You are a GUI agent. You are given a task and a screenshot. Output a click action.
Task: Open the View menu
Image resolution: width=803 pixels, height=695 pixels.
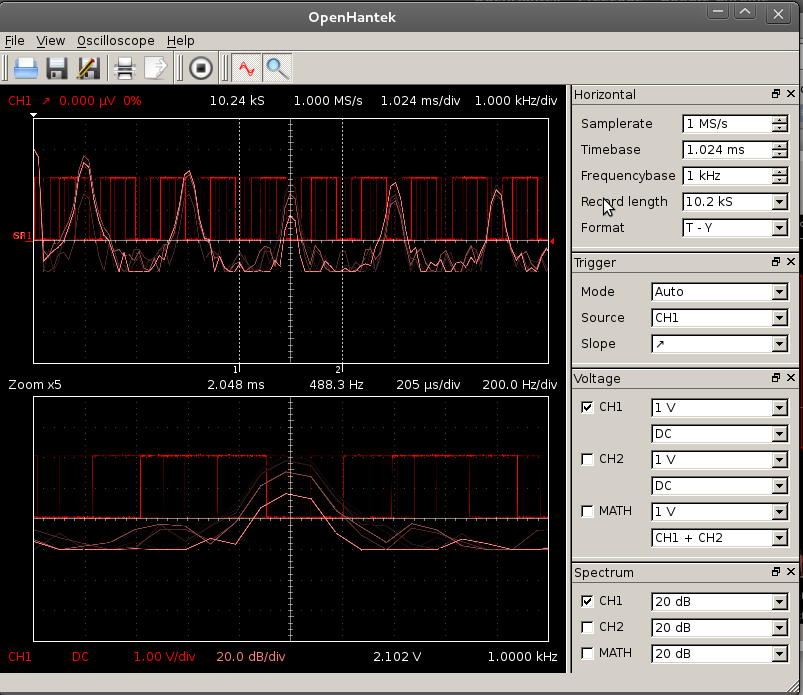(x=50, y=41)
